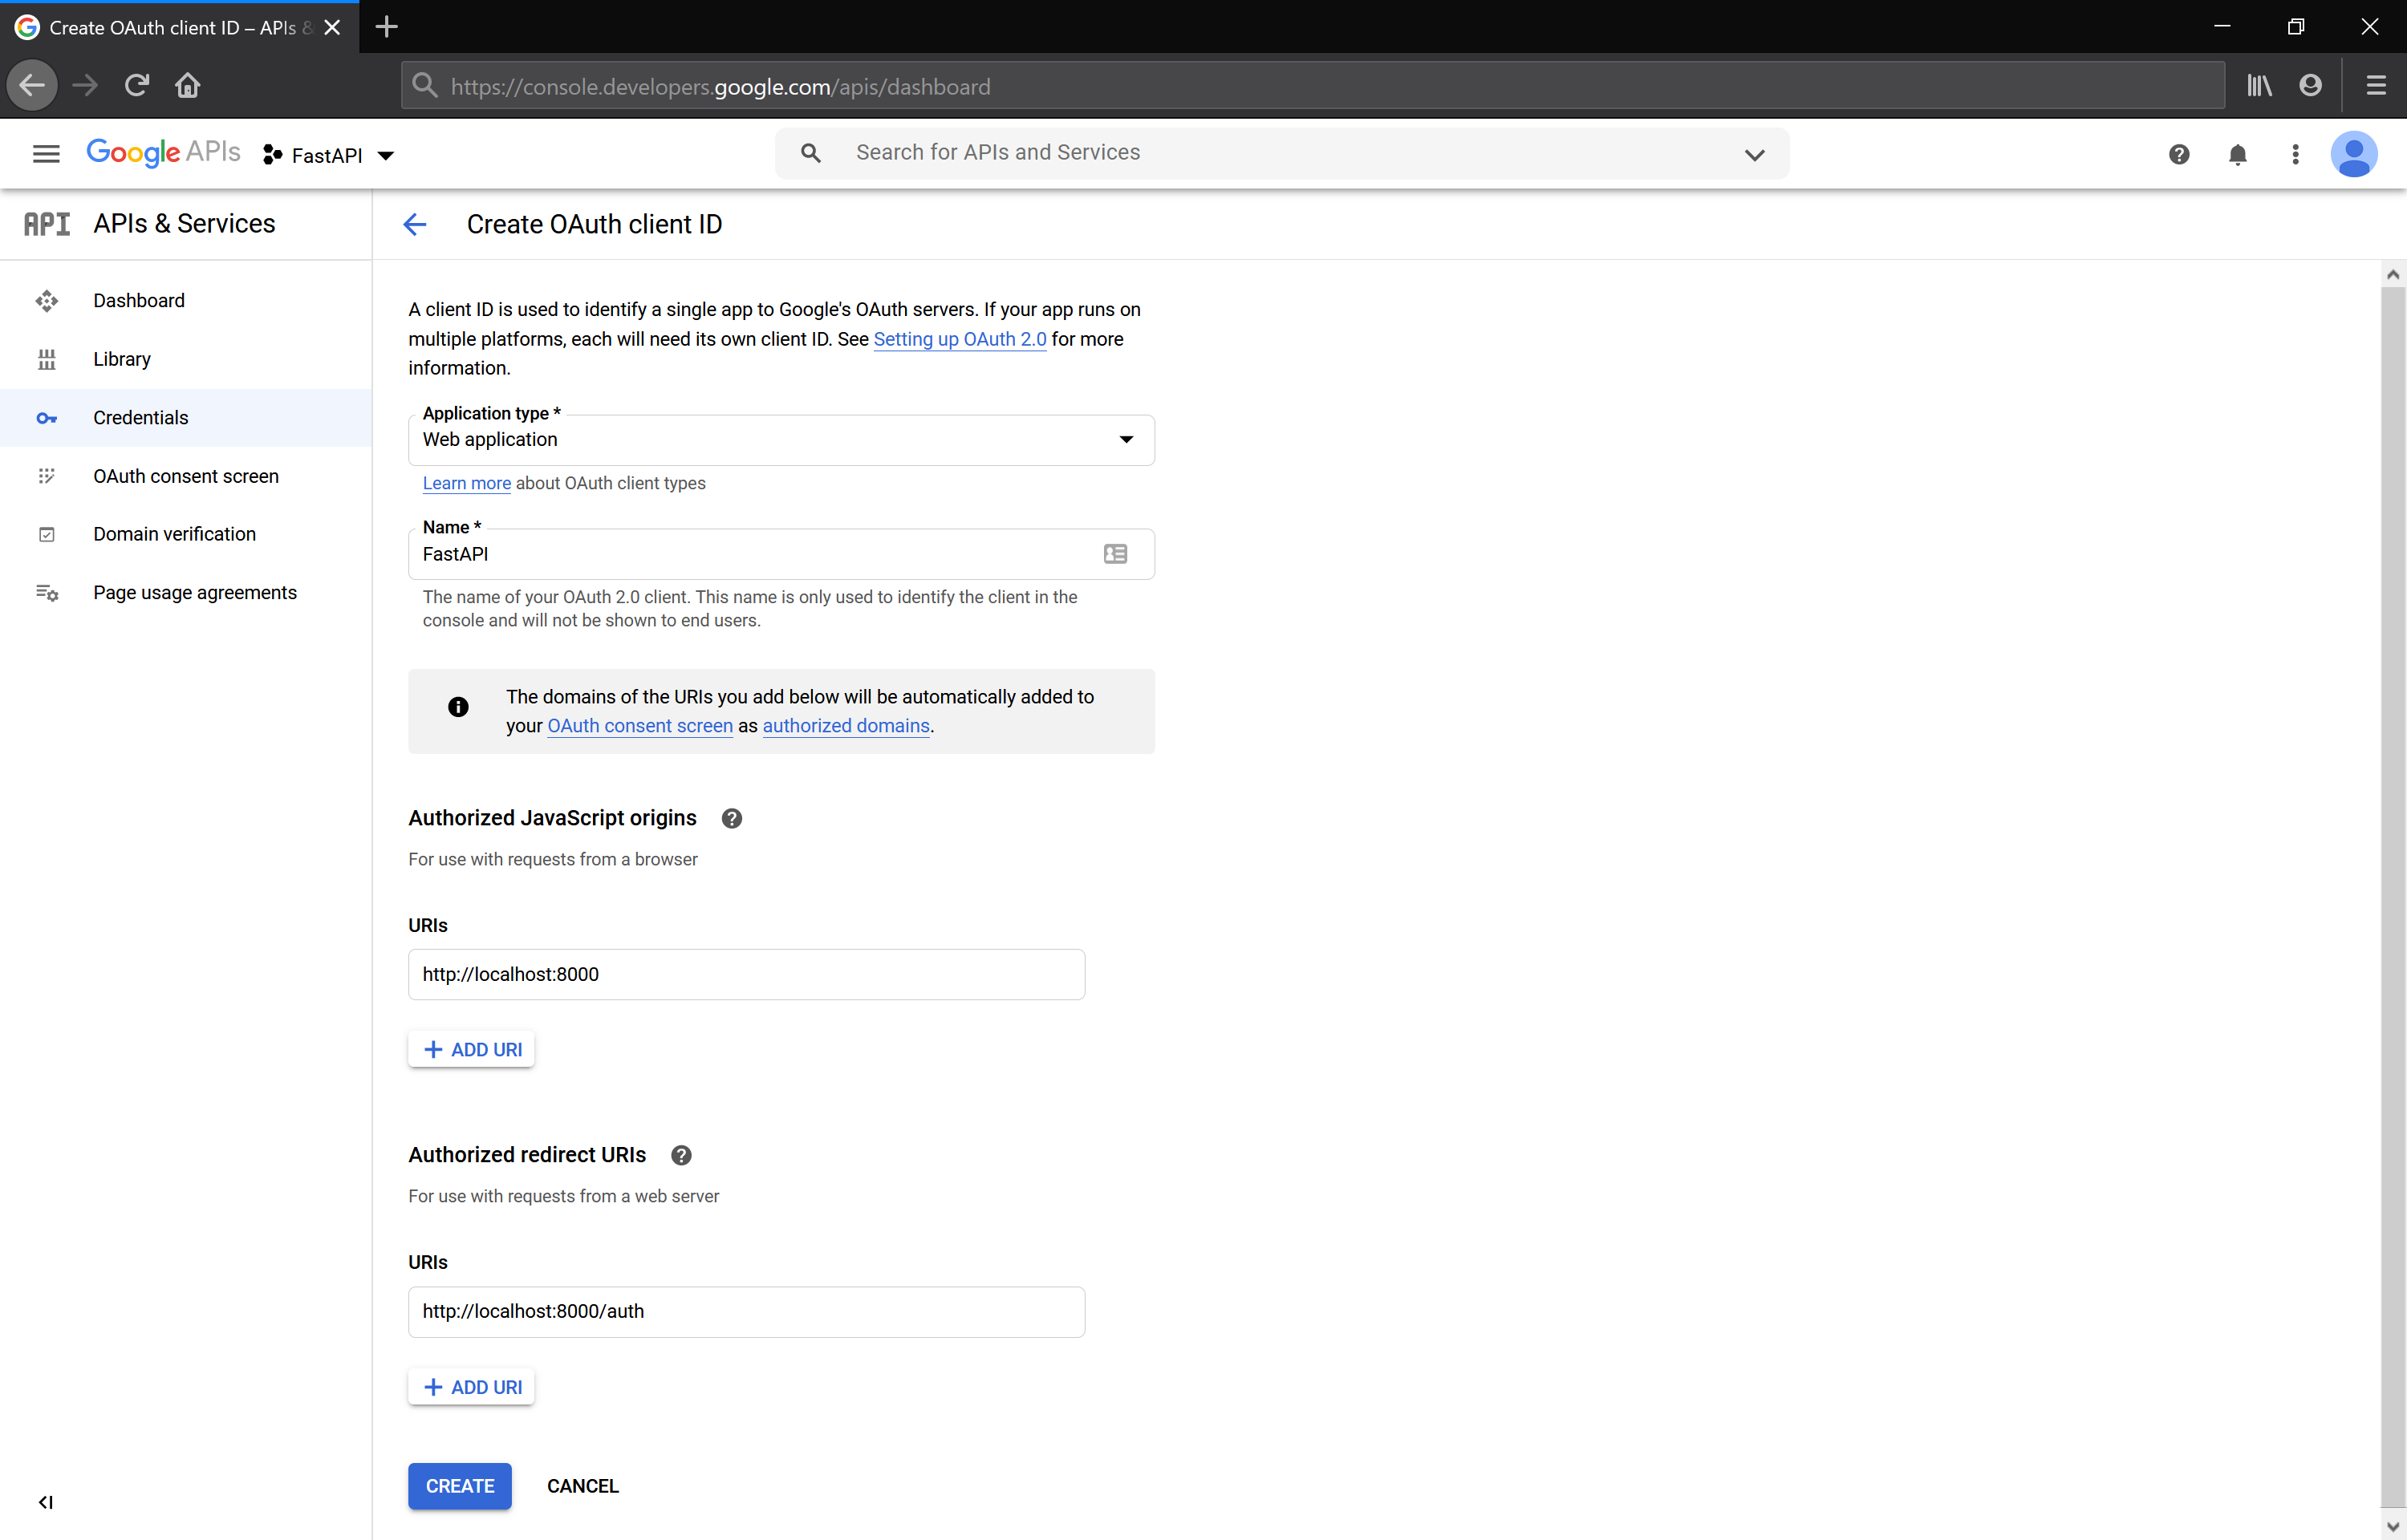Viewport: 2407px width, 1540px height.
Task: Open the Setting up OAuth 2.0 link
Action: click(x=959, y=339)
